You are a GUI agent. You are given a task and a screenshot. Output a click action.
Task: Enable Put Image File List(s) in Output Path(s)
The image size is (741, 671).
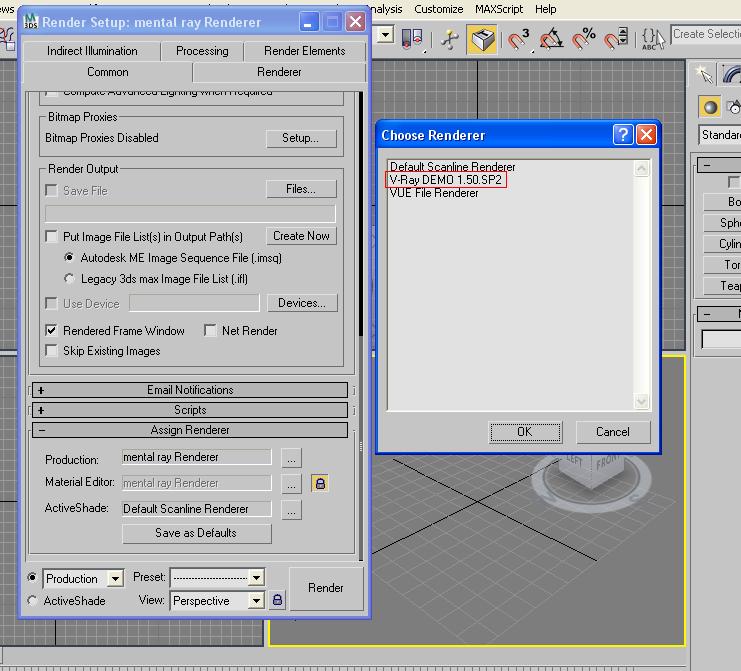[52, 237]
